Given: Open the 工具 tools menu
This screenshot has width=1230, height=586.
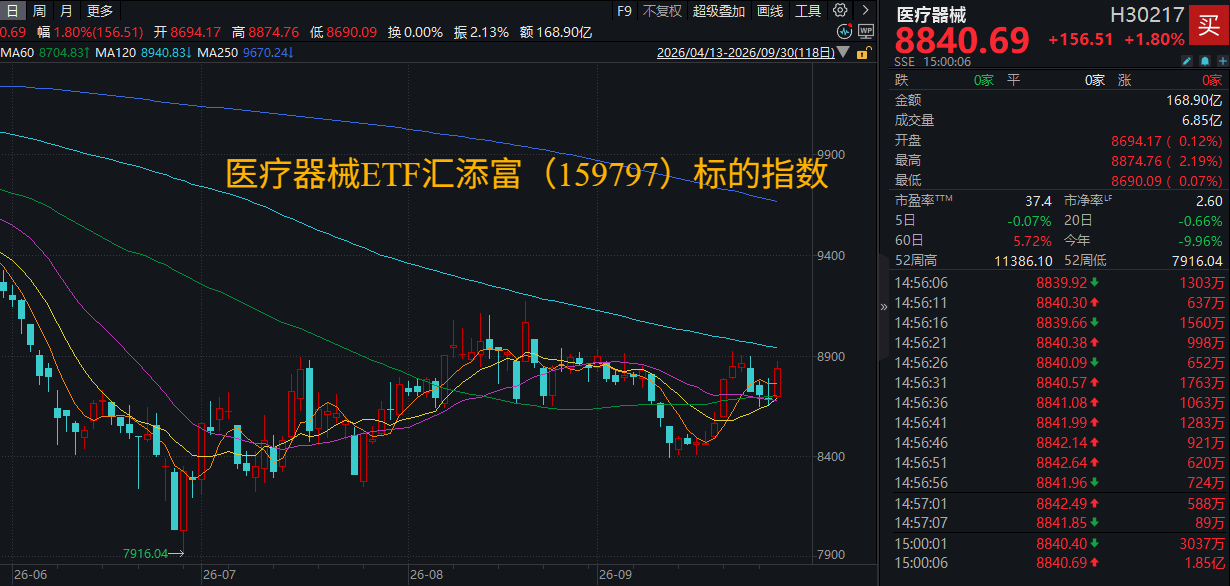Looking at the screenshot, I should (x=808, y=11).
